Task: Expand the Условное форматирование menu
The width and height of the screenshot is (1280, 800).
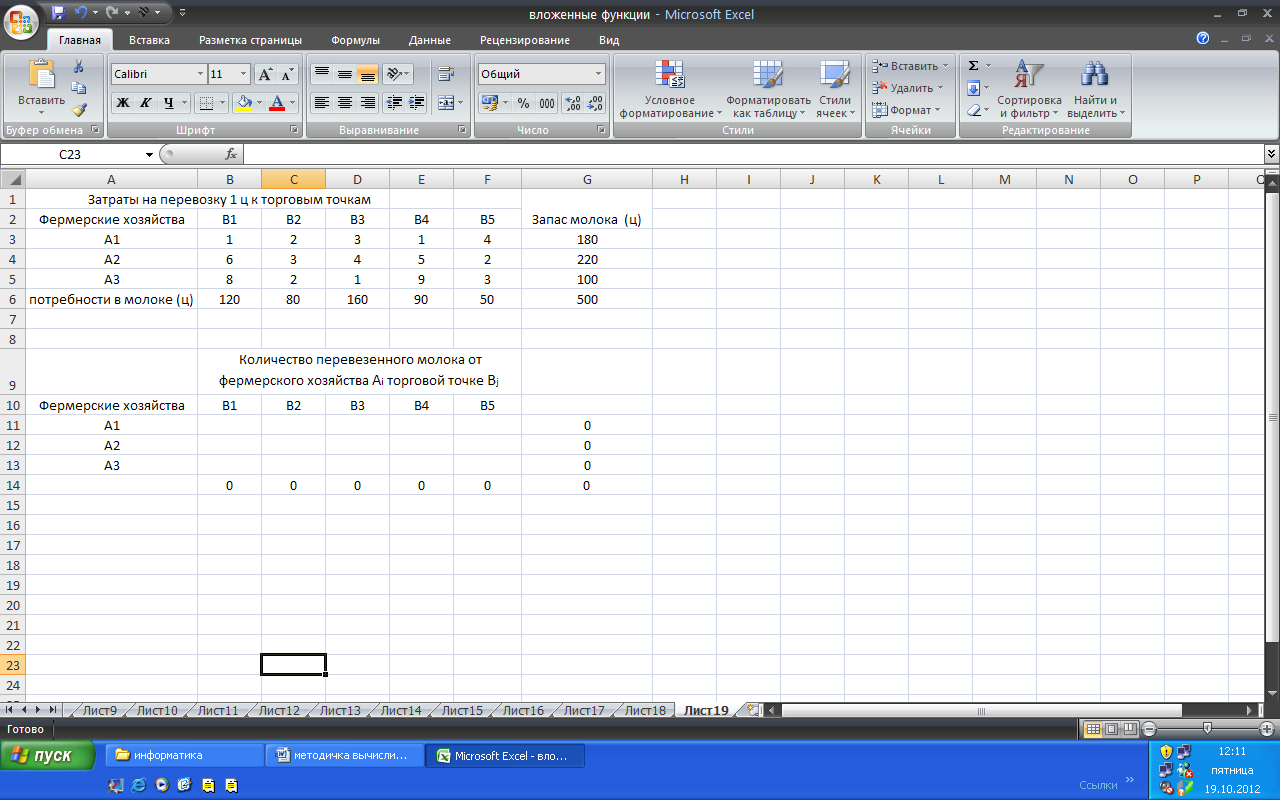Action: [670, 89]
